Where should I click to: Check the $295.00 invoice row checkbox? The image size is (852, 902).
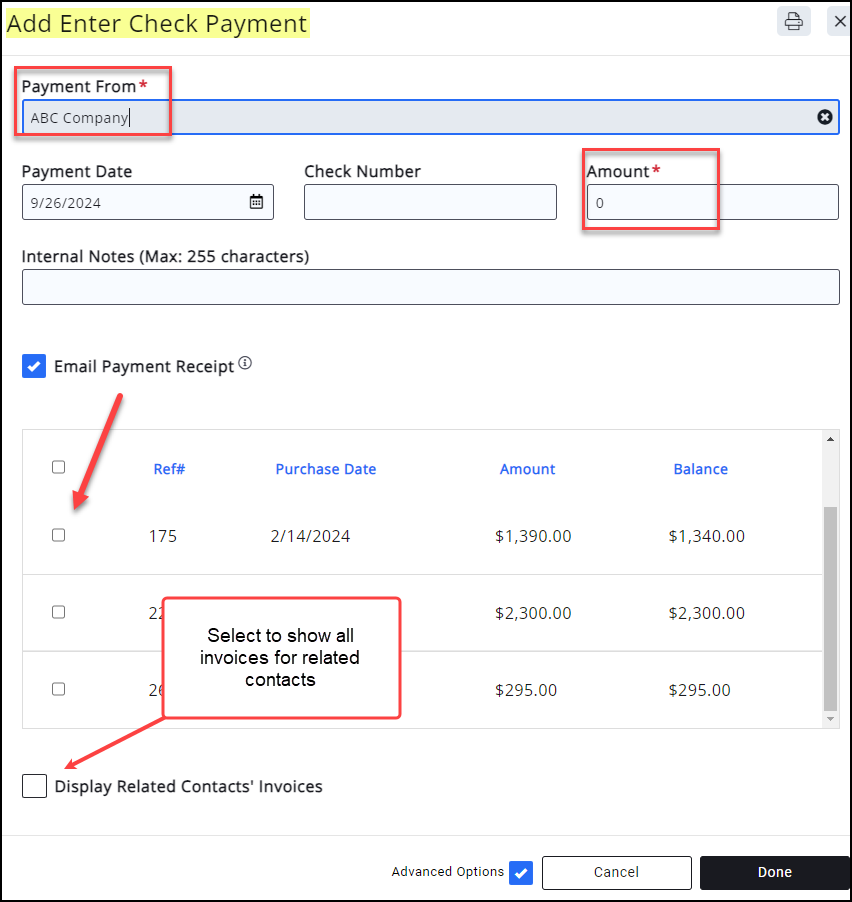click(58, 689)
